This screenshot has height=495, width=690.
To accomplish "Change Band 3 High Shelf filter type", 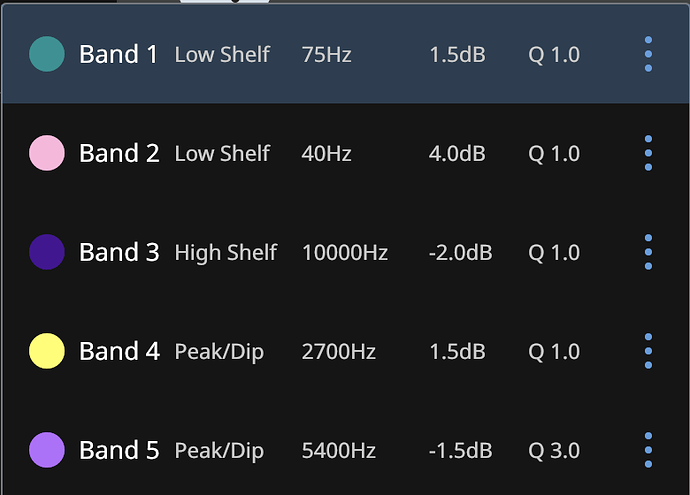I will [x=225, y=252].
